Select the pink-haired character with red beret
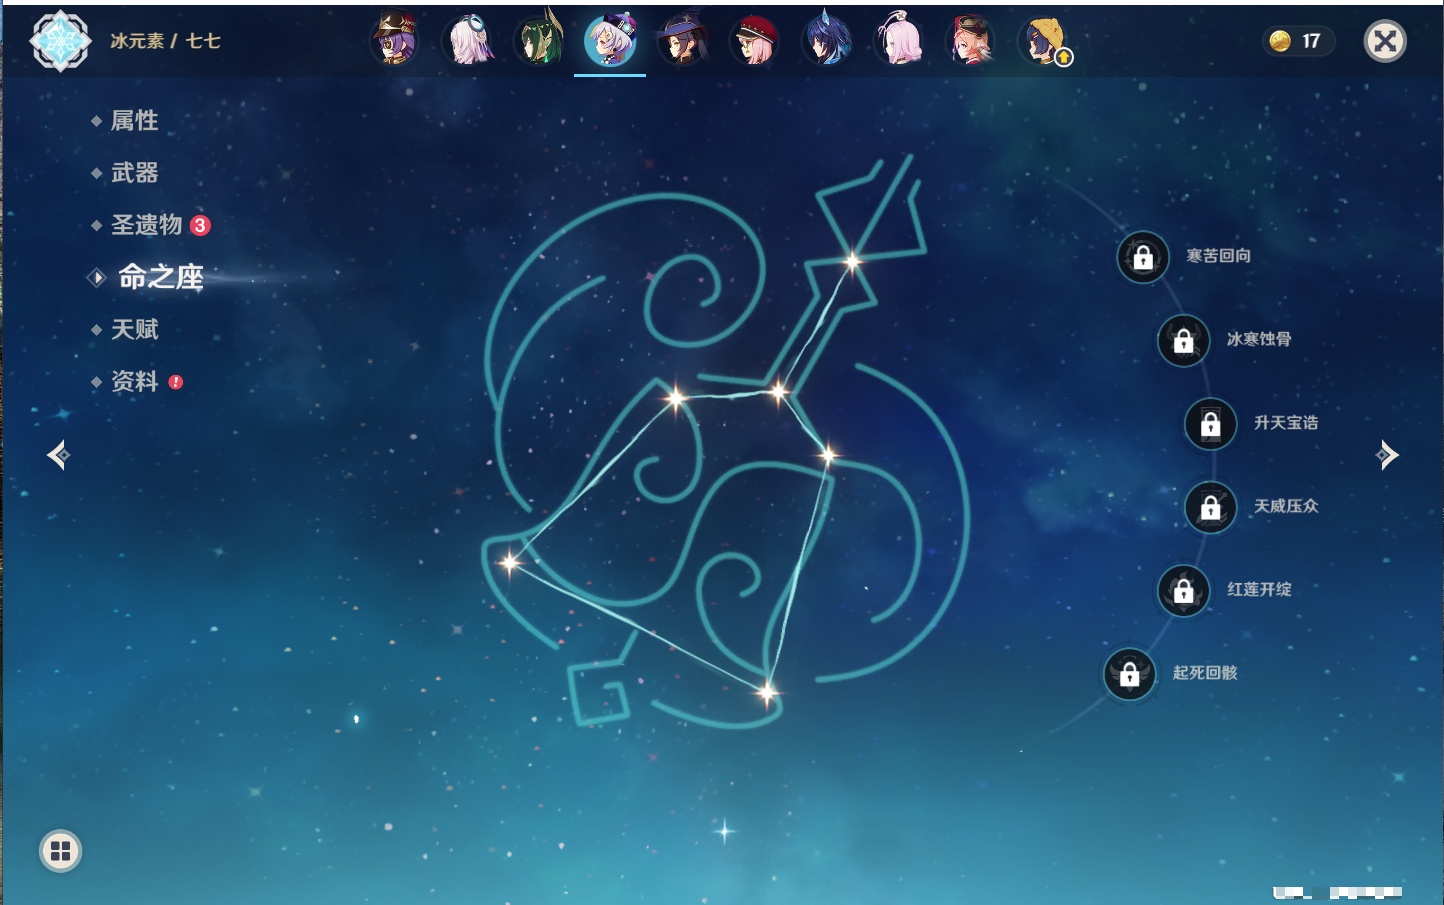 (x=755, y=41)
